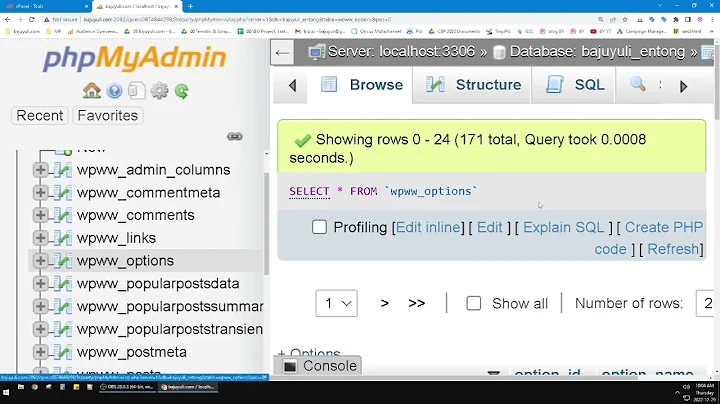Open navigation settings gear icon
Viewport: 720px width, 404px height.
tap(159, 91)
